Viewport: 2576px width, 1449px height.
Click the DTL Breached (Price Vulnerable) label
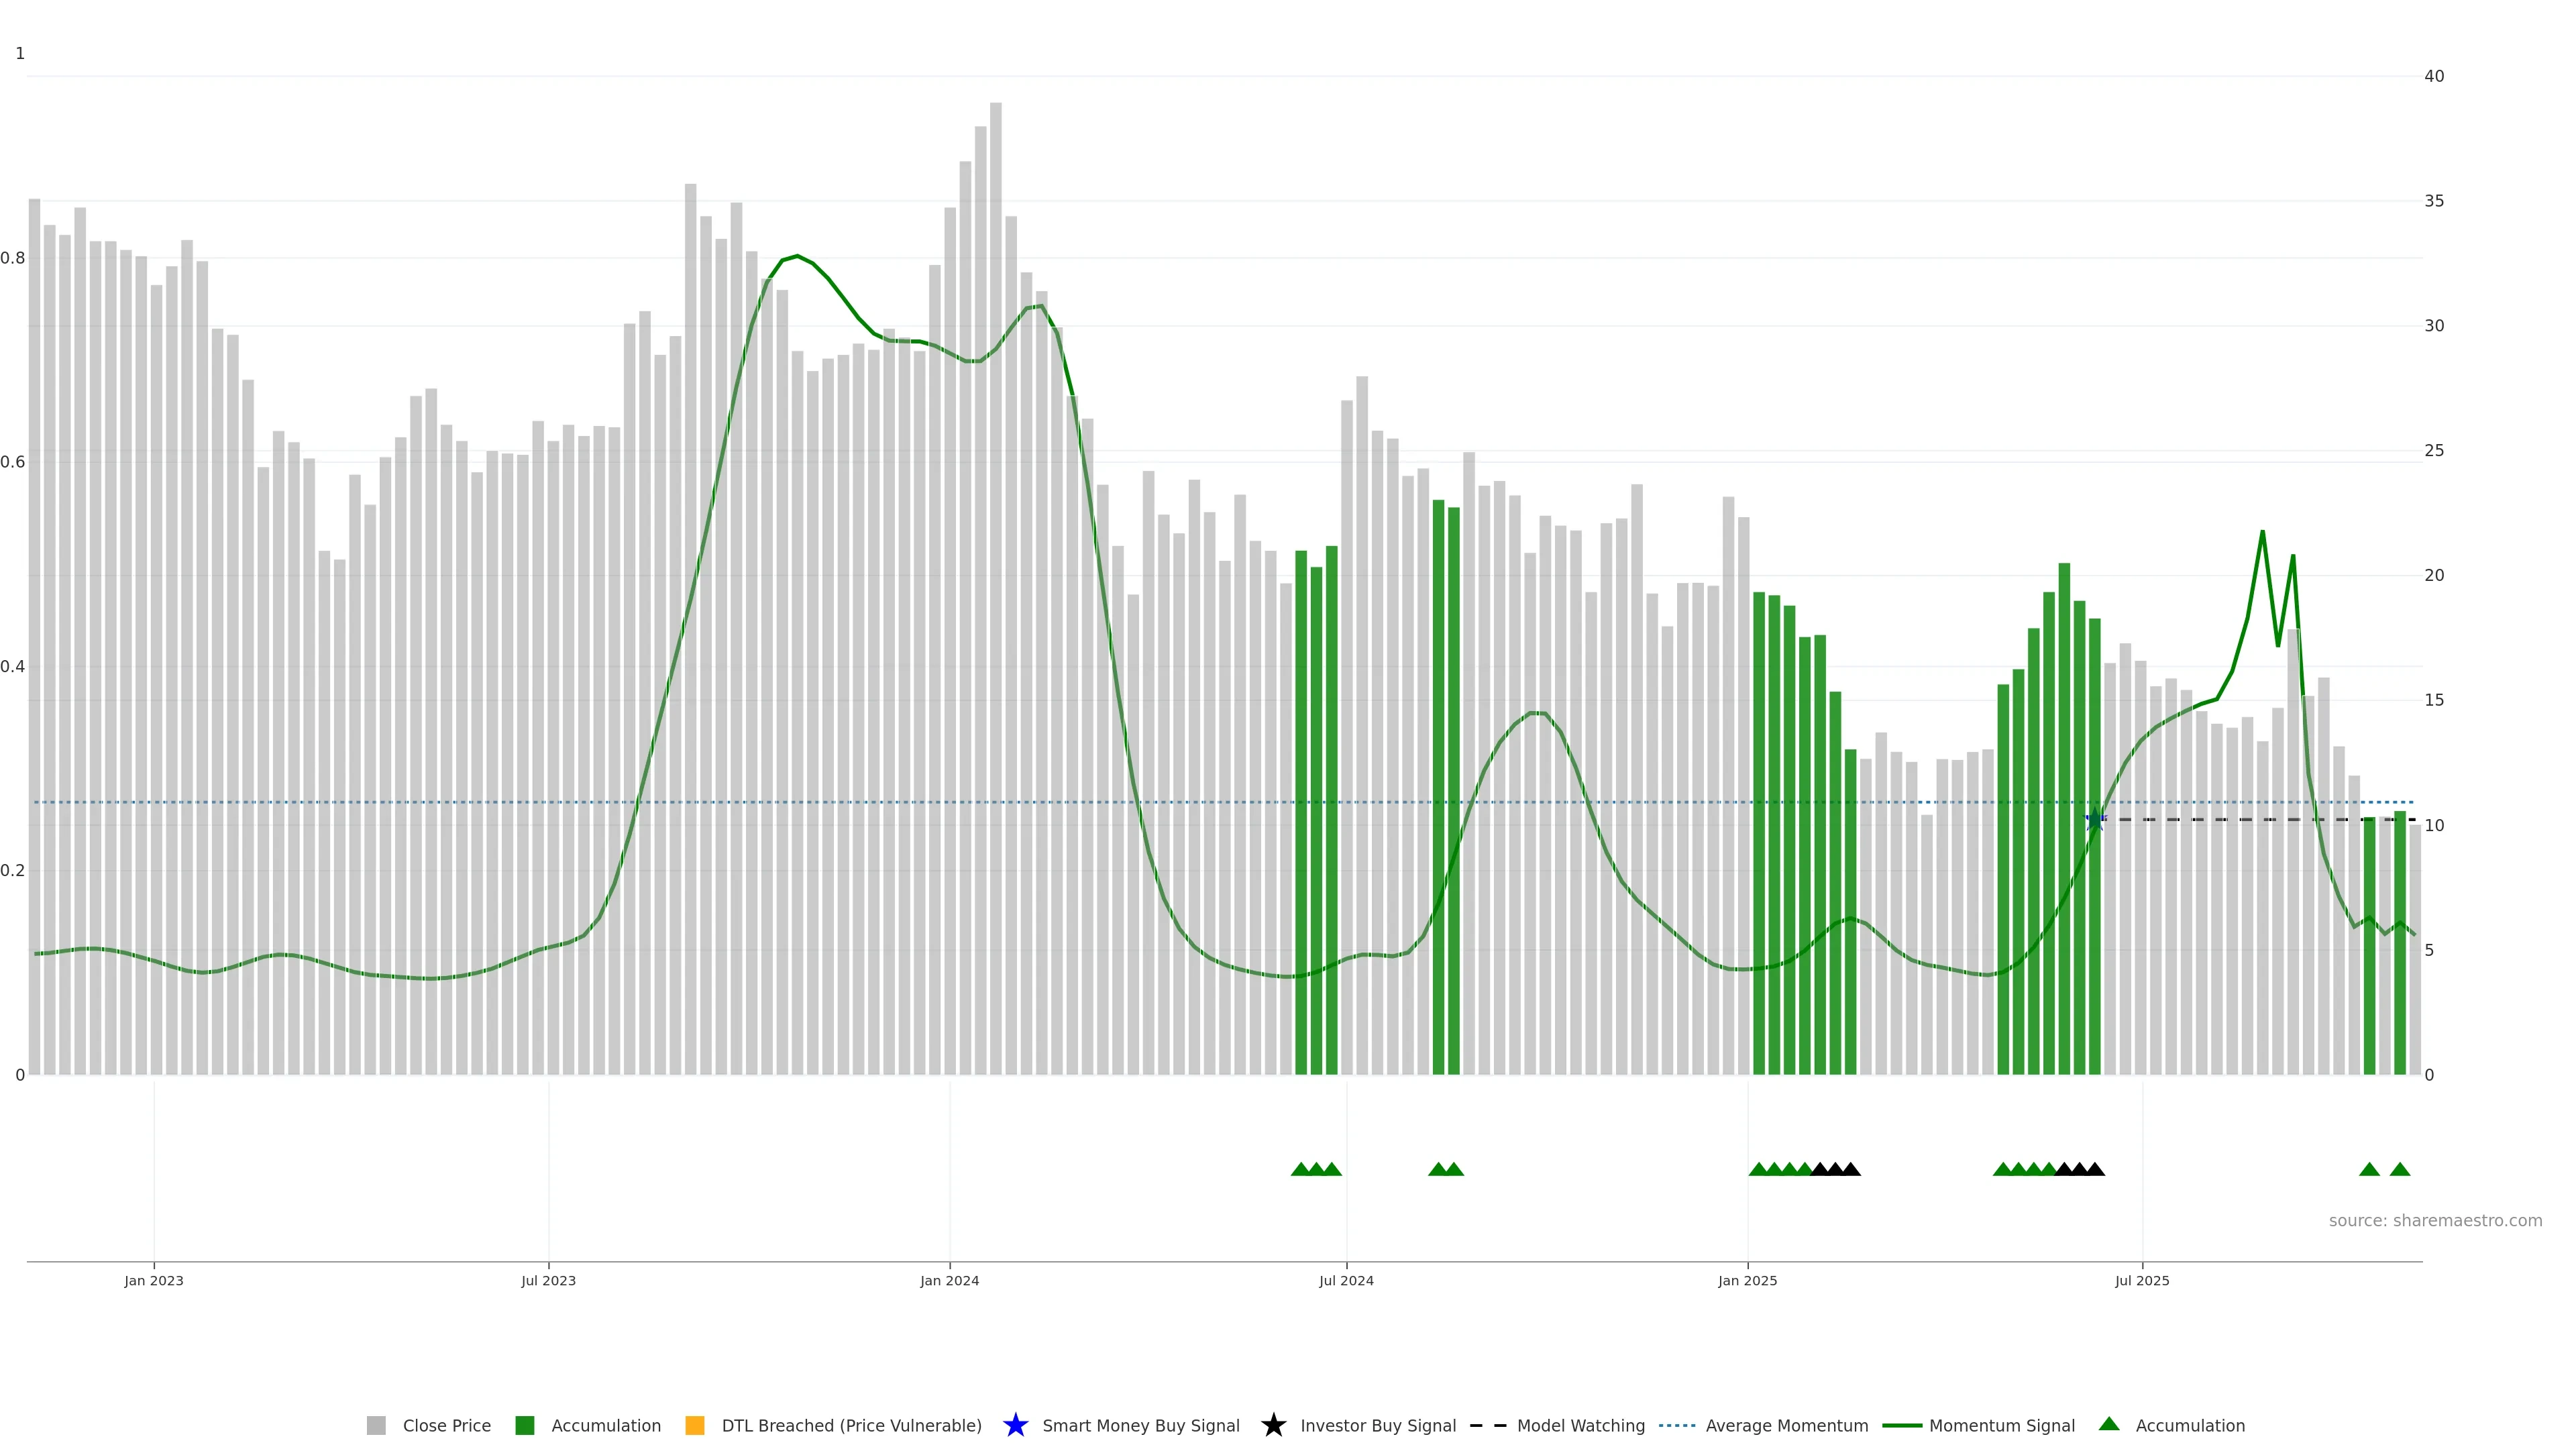851,1426
